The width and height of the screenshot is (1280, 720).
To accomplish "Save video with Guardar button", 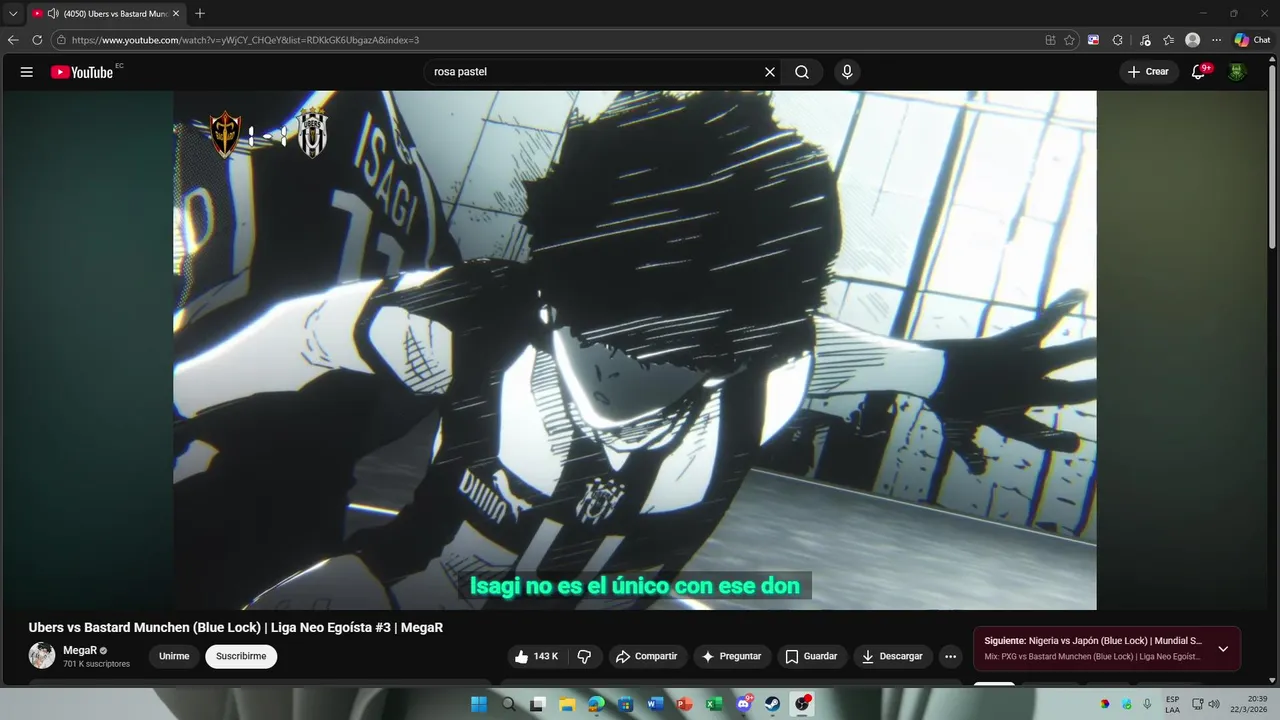I will pos(811,656).
